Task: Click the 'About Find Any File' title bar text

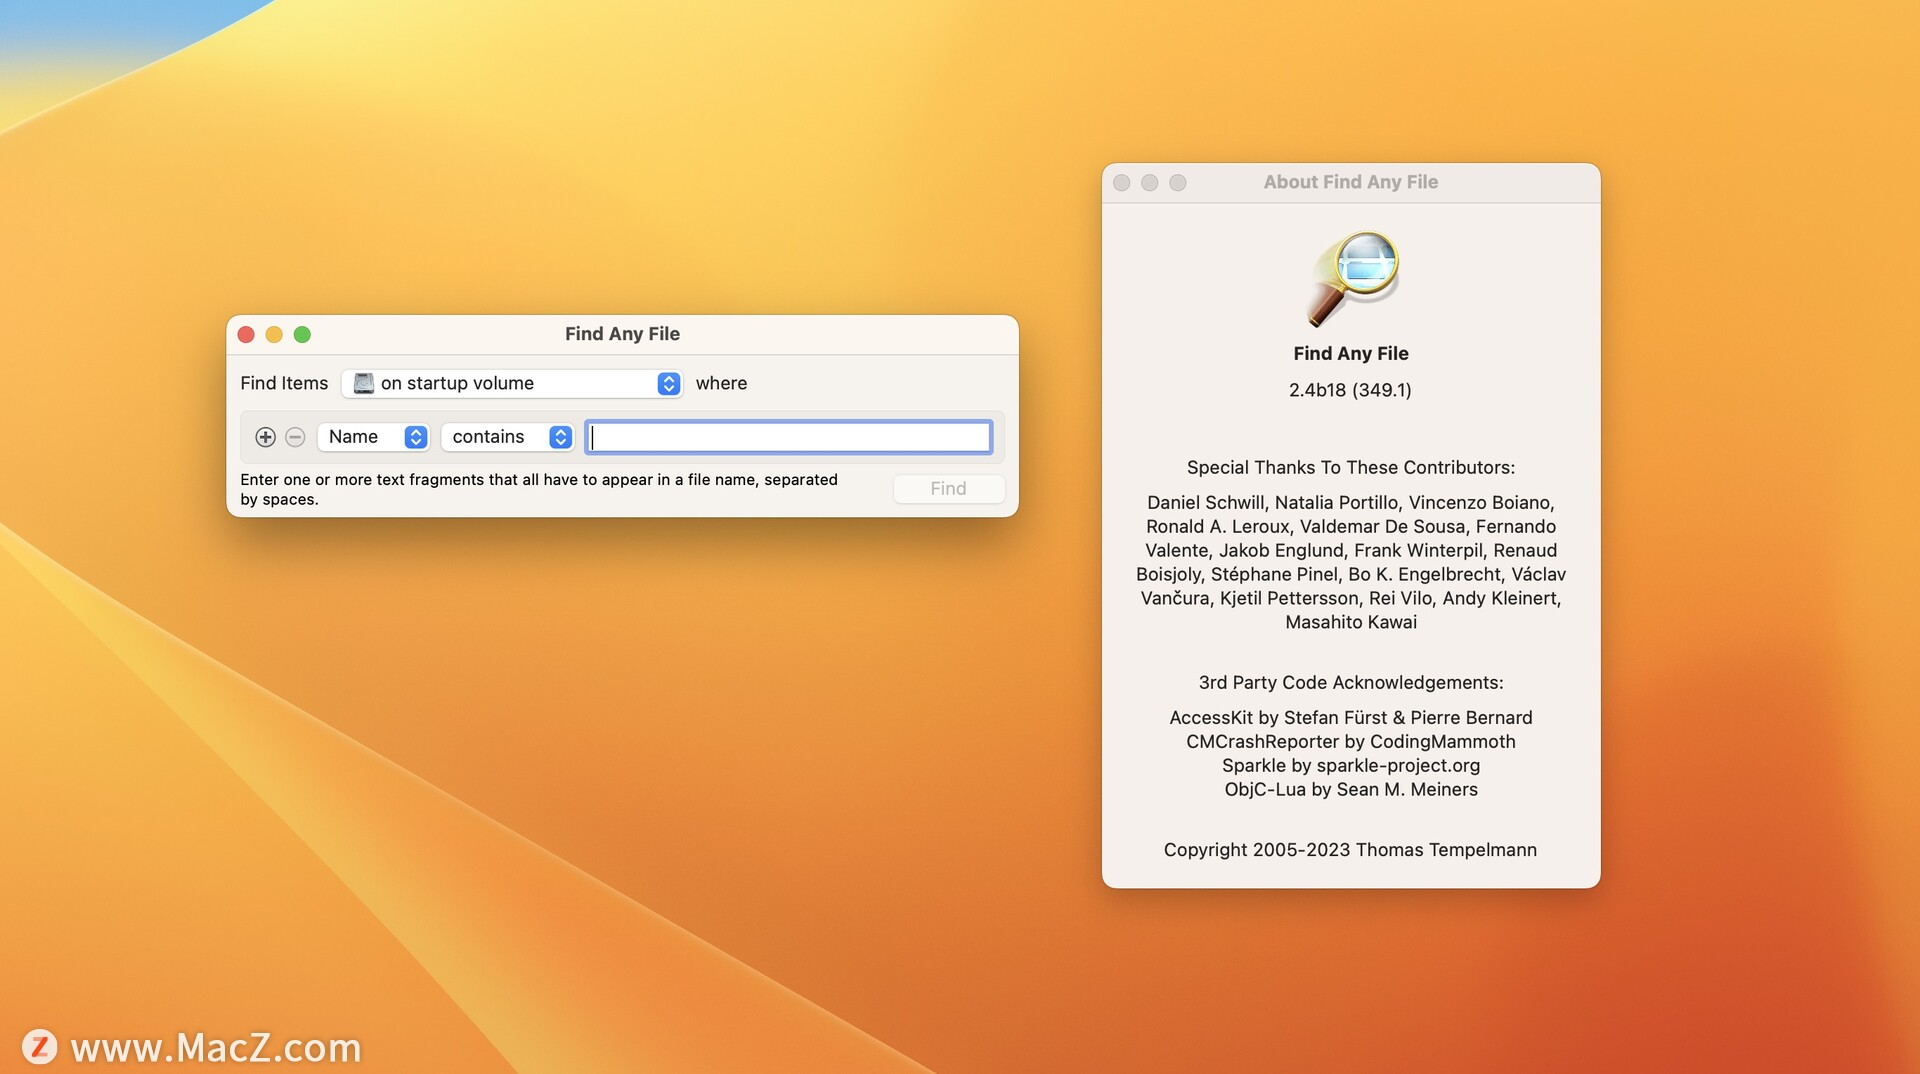Action: (1351, 182)
